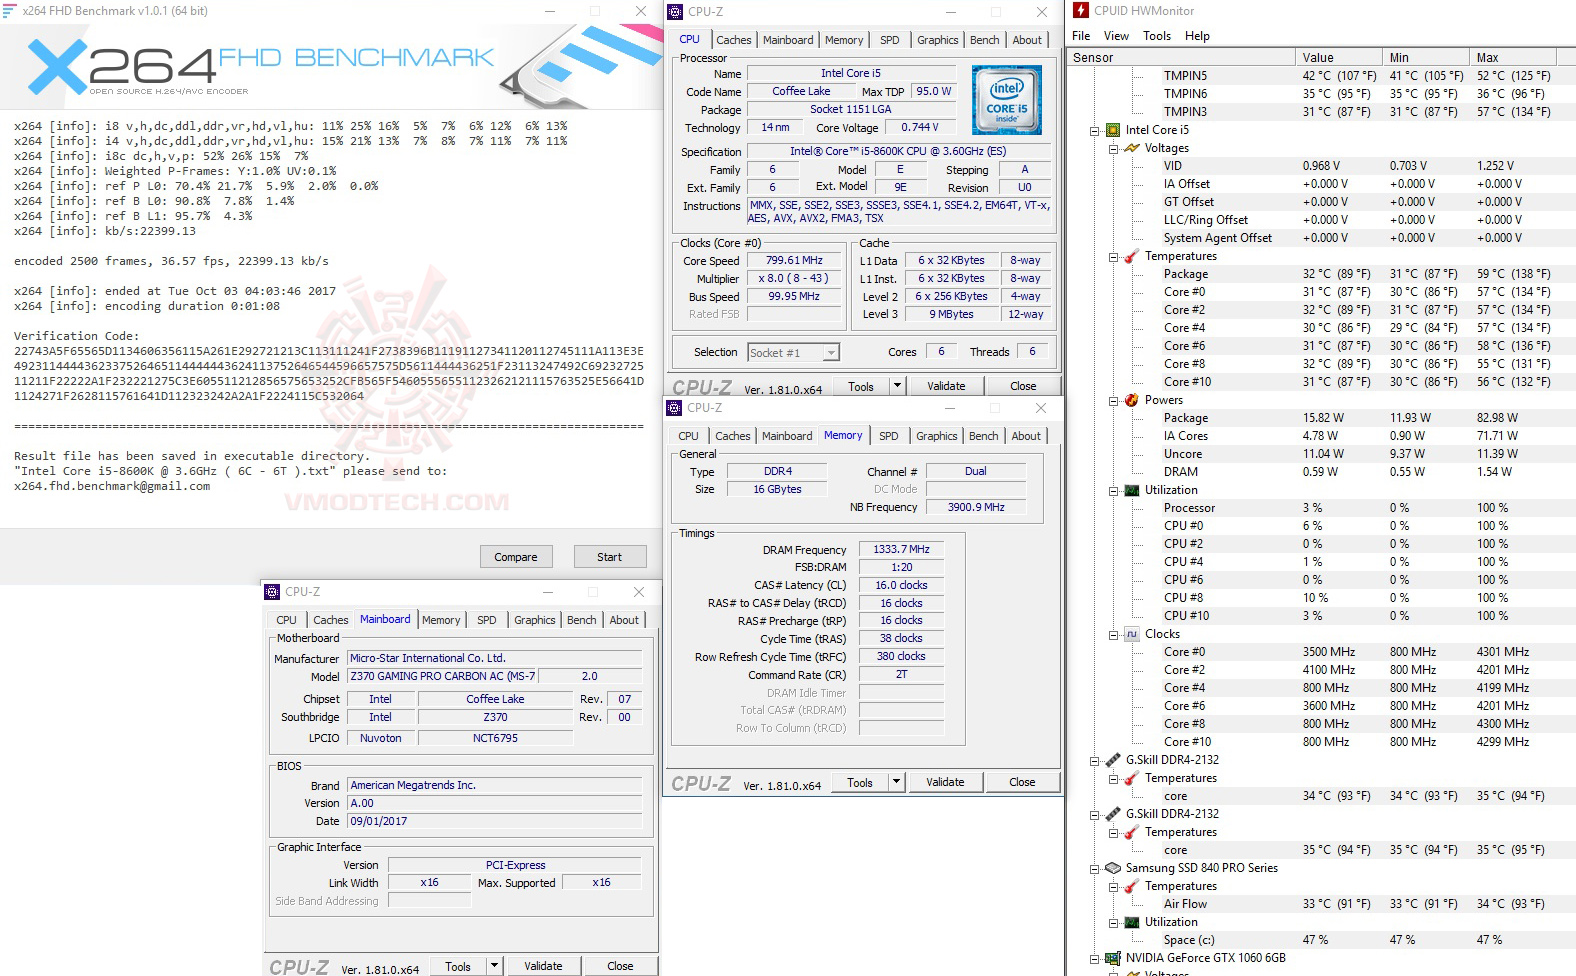Collapse the Clocks branch in HWMonitor
This screenshot has height=976, width=1576.
(x=1113, y=634)
